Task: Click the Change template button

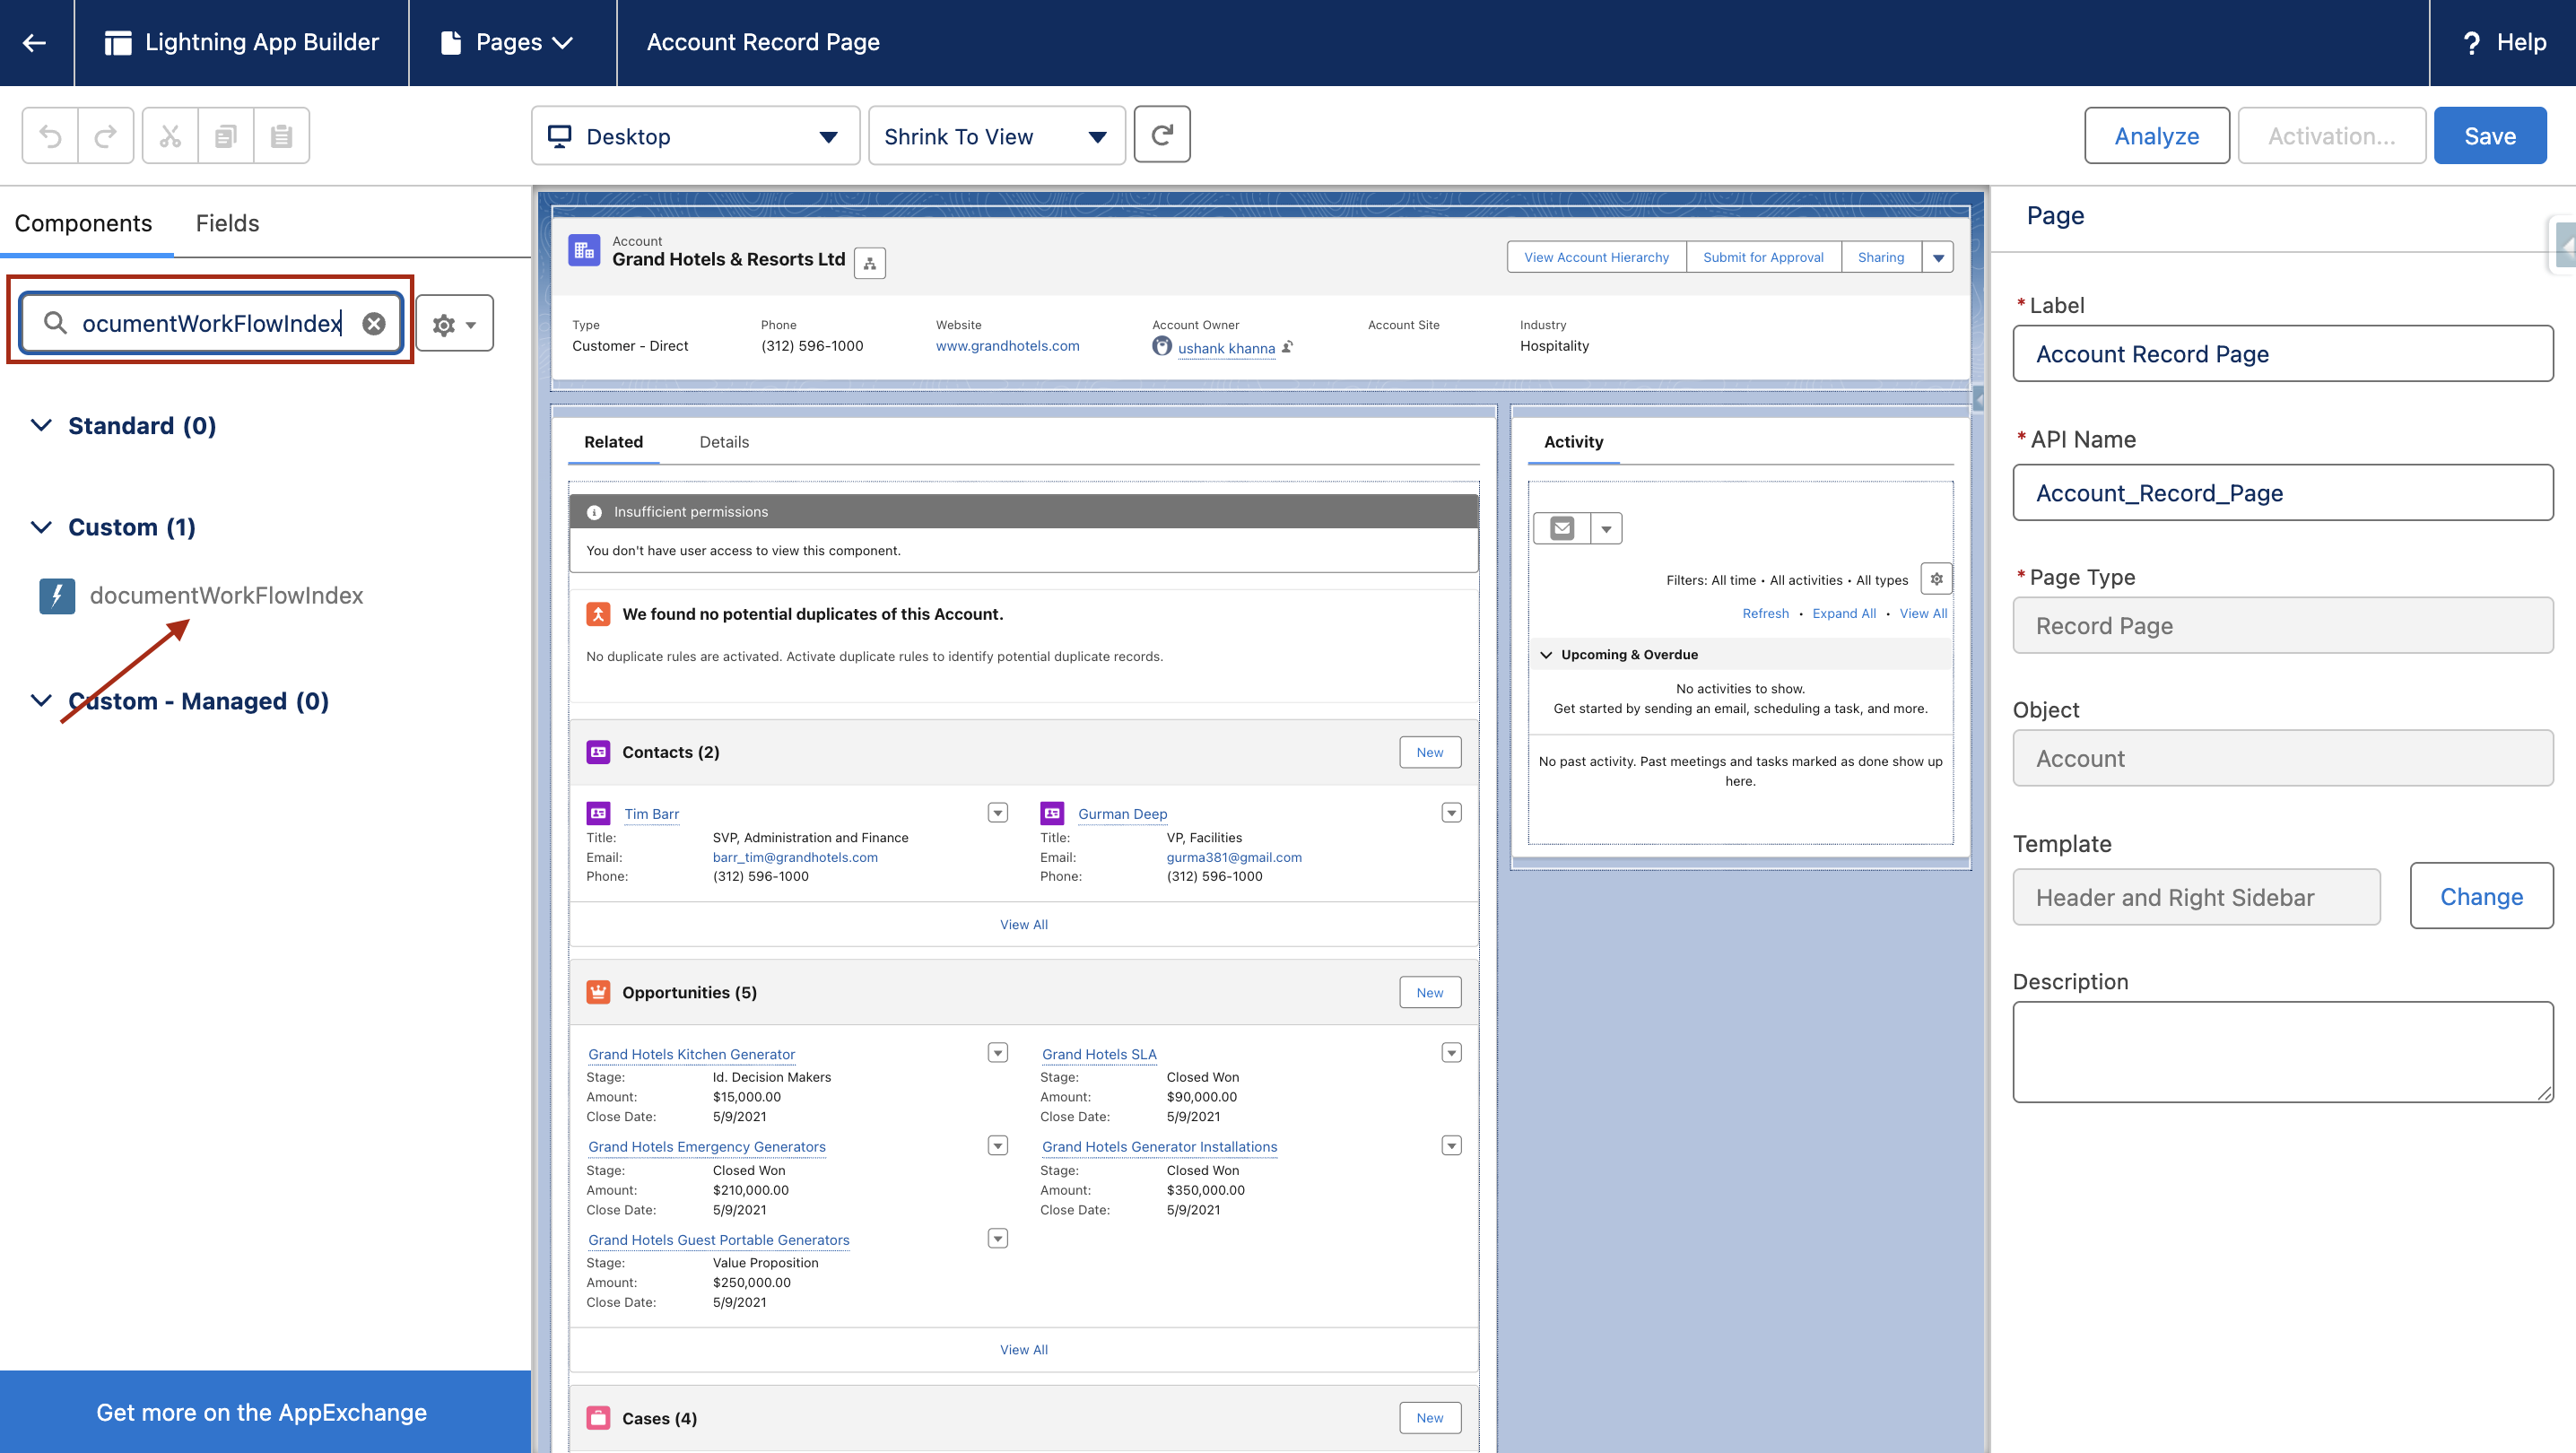Action: click(x=2481, y=896)
